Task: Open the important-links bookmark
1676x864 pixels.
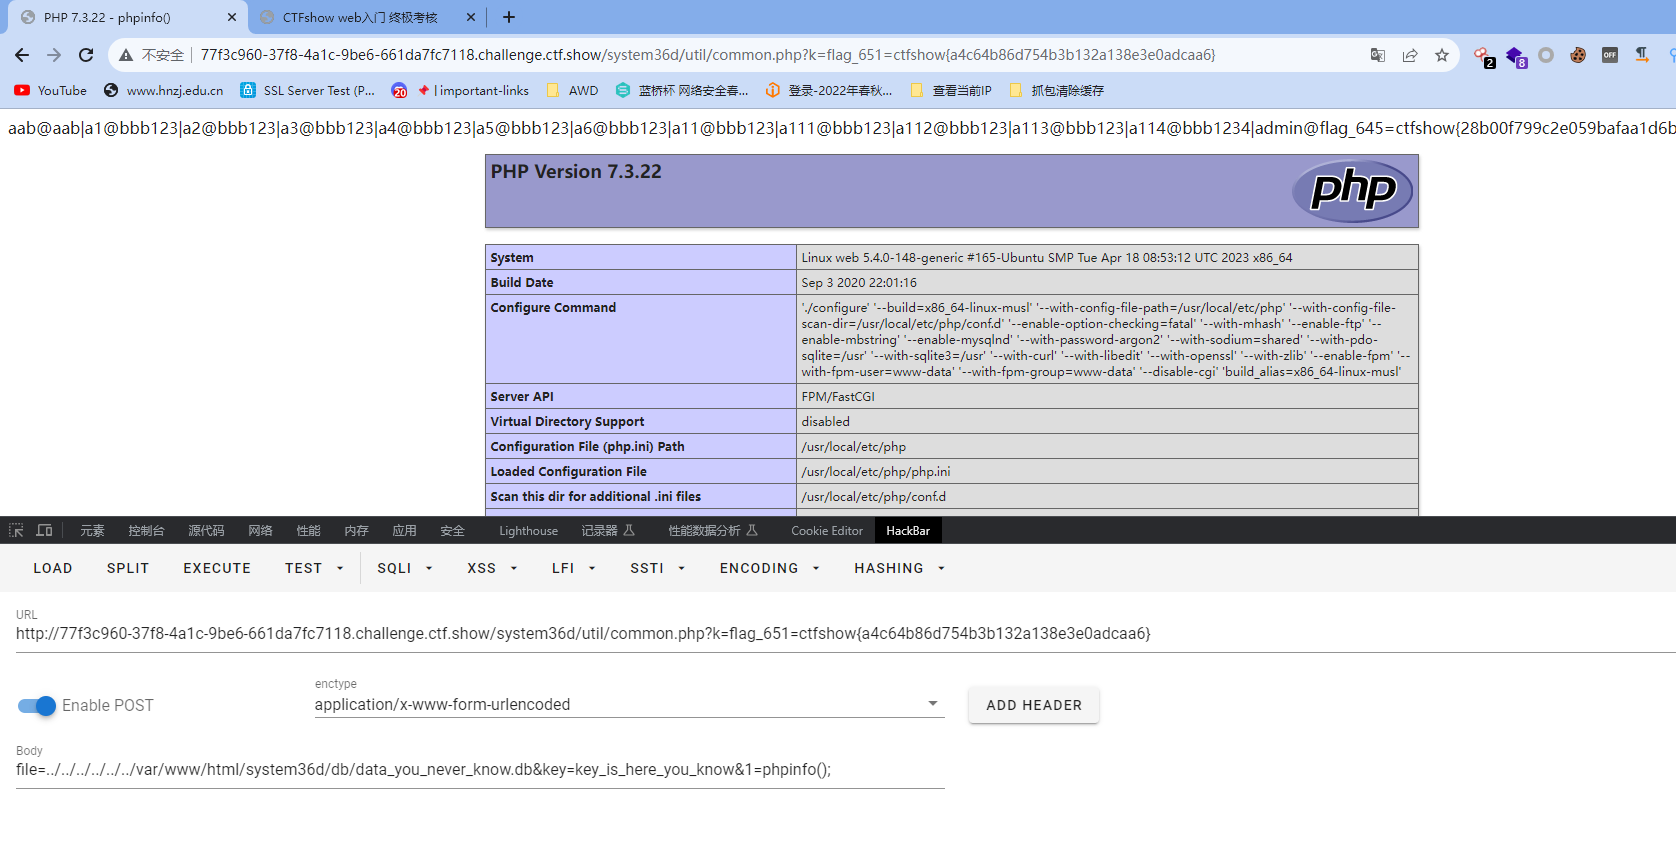Action: (461, 90)
